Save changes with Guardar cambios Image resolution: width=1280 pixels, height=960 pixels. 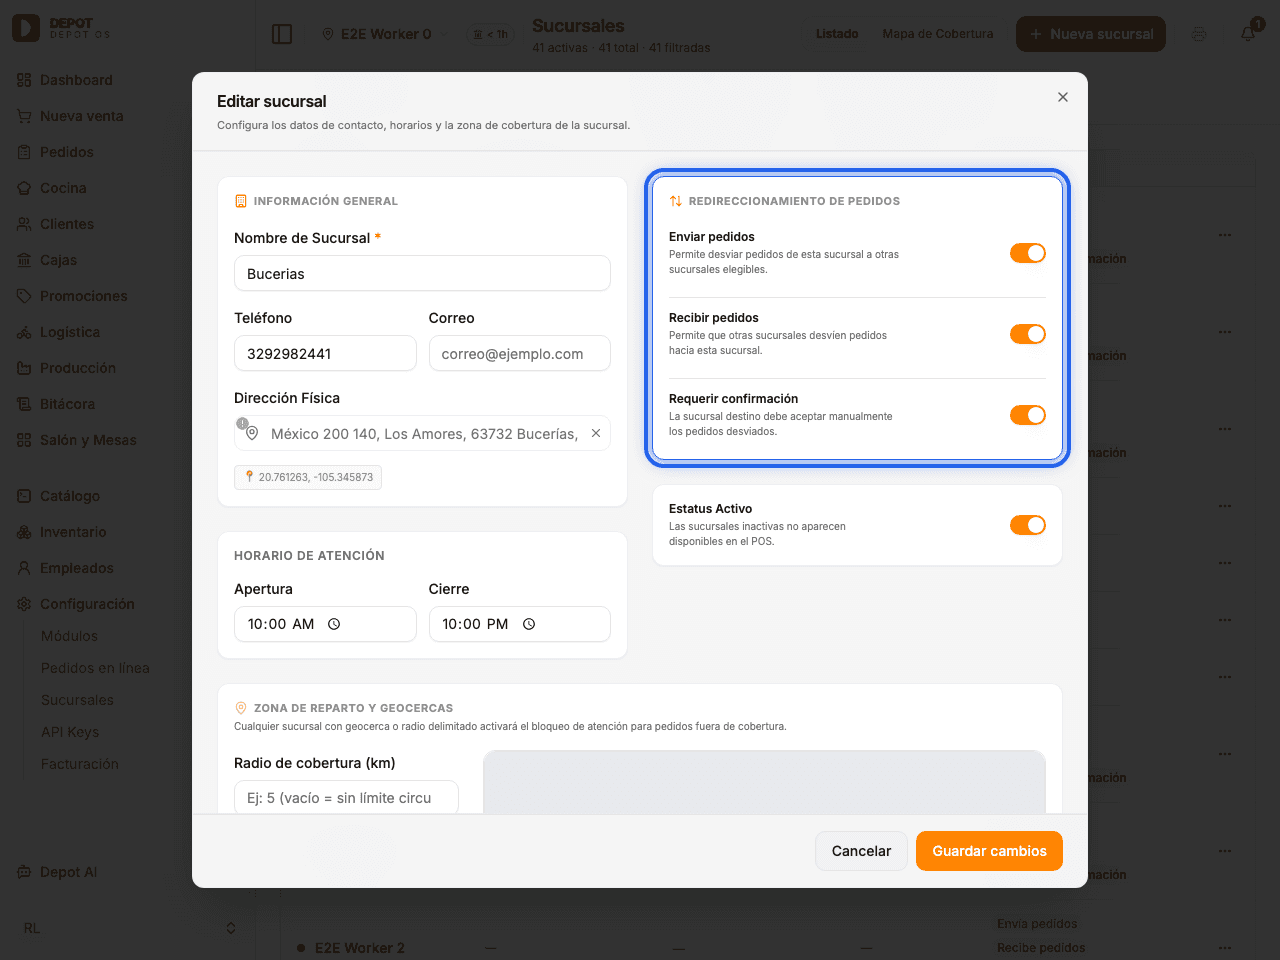[989, 851]
